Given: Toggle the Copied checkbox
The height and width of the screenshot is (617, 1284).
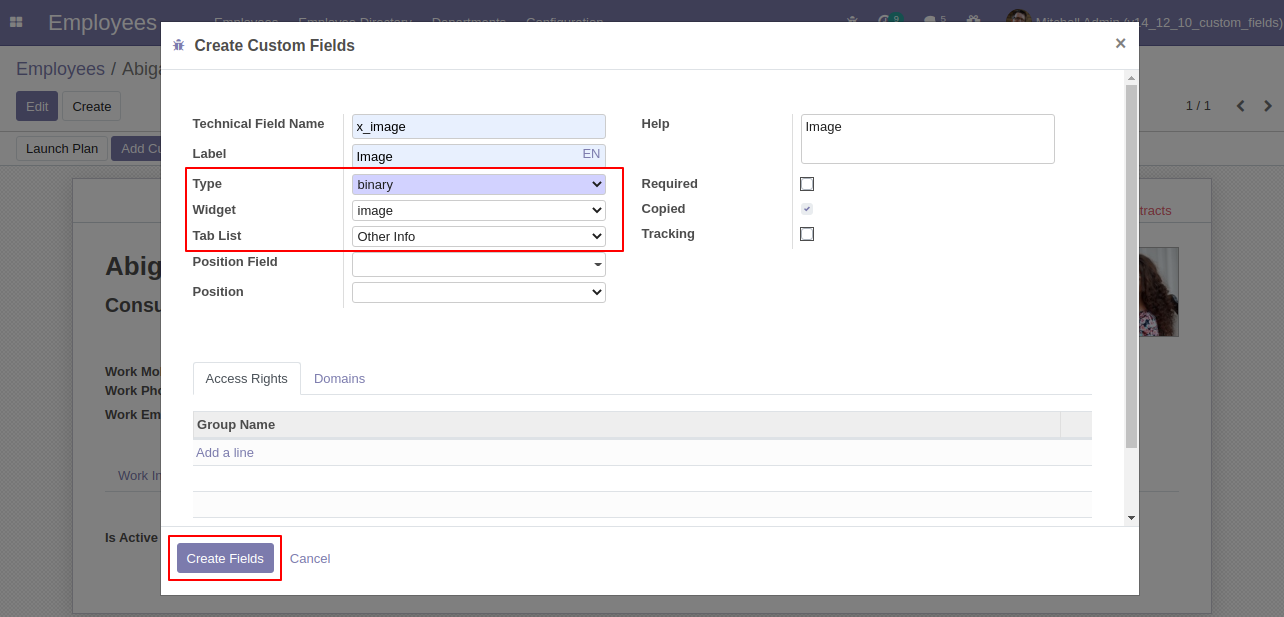Looking at the screenshot, I should click(x=807, y=209).
